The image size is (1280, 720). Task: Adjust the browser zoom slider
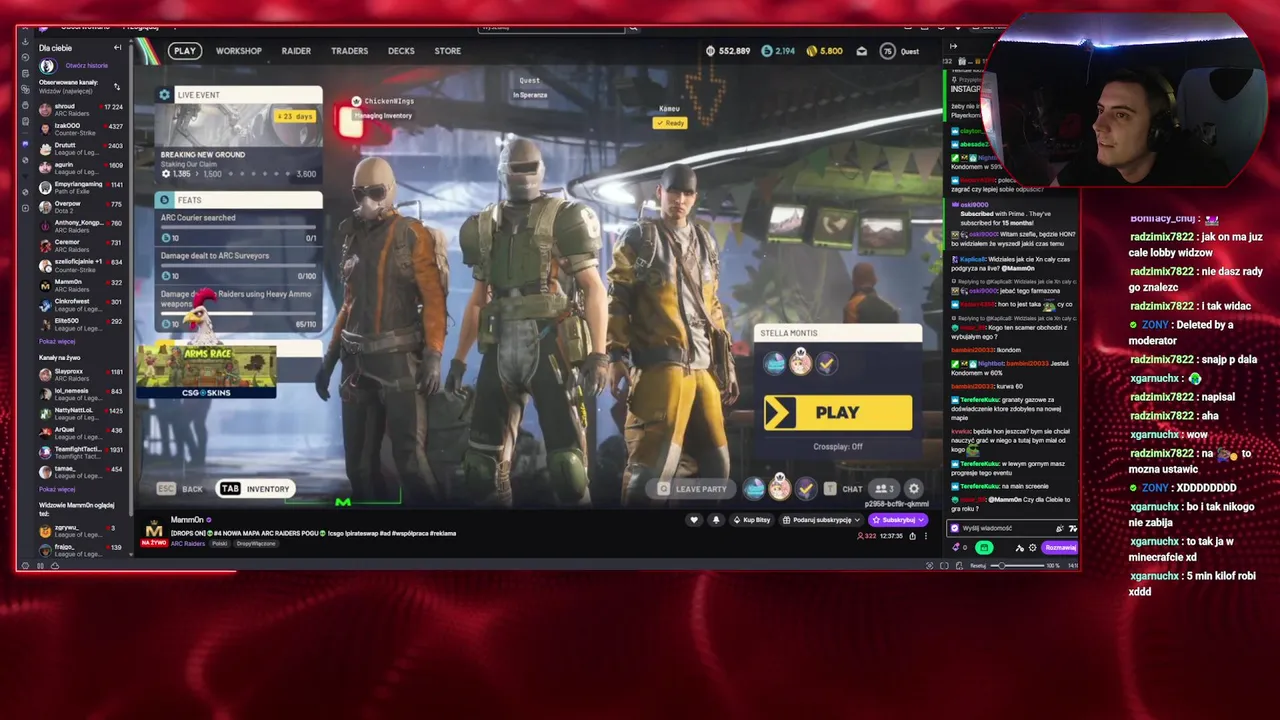[1017, 566]
